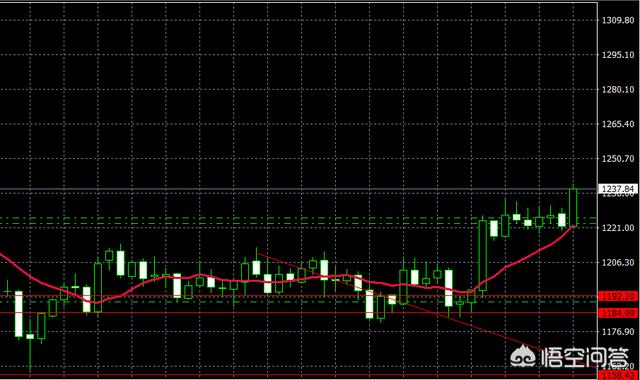Select the red 1184.99 price level label
The height and width of the screenshot is (380, 640).
click(x=618, y=313)
